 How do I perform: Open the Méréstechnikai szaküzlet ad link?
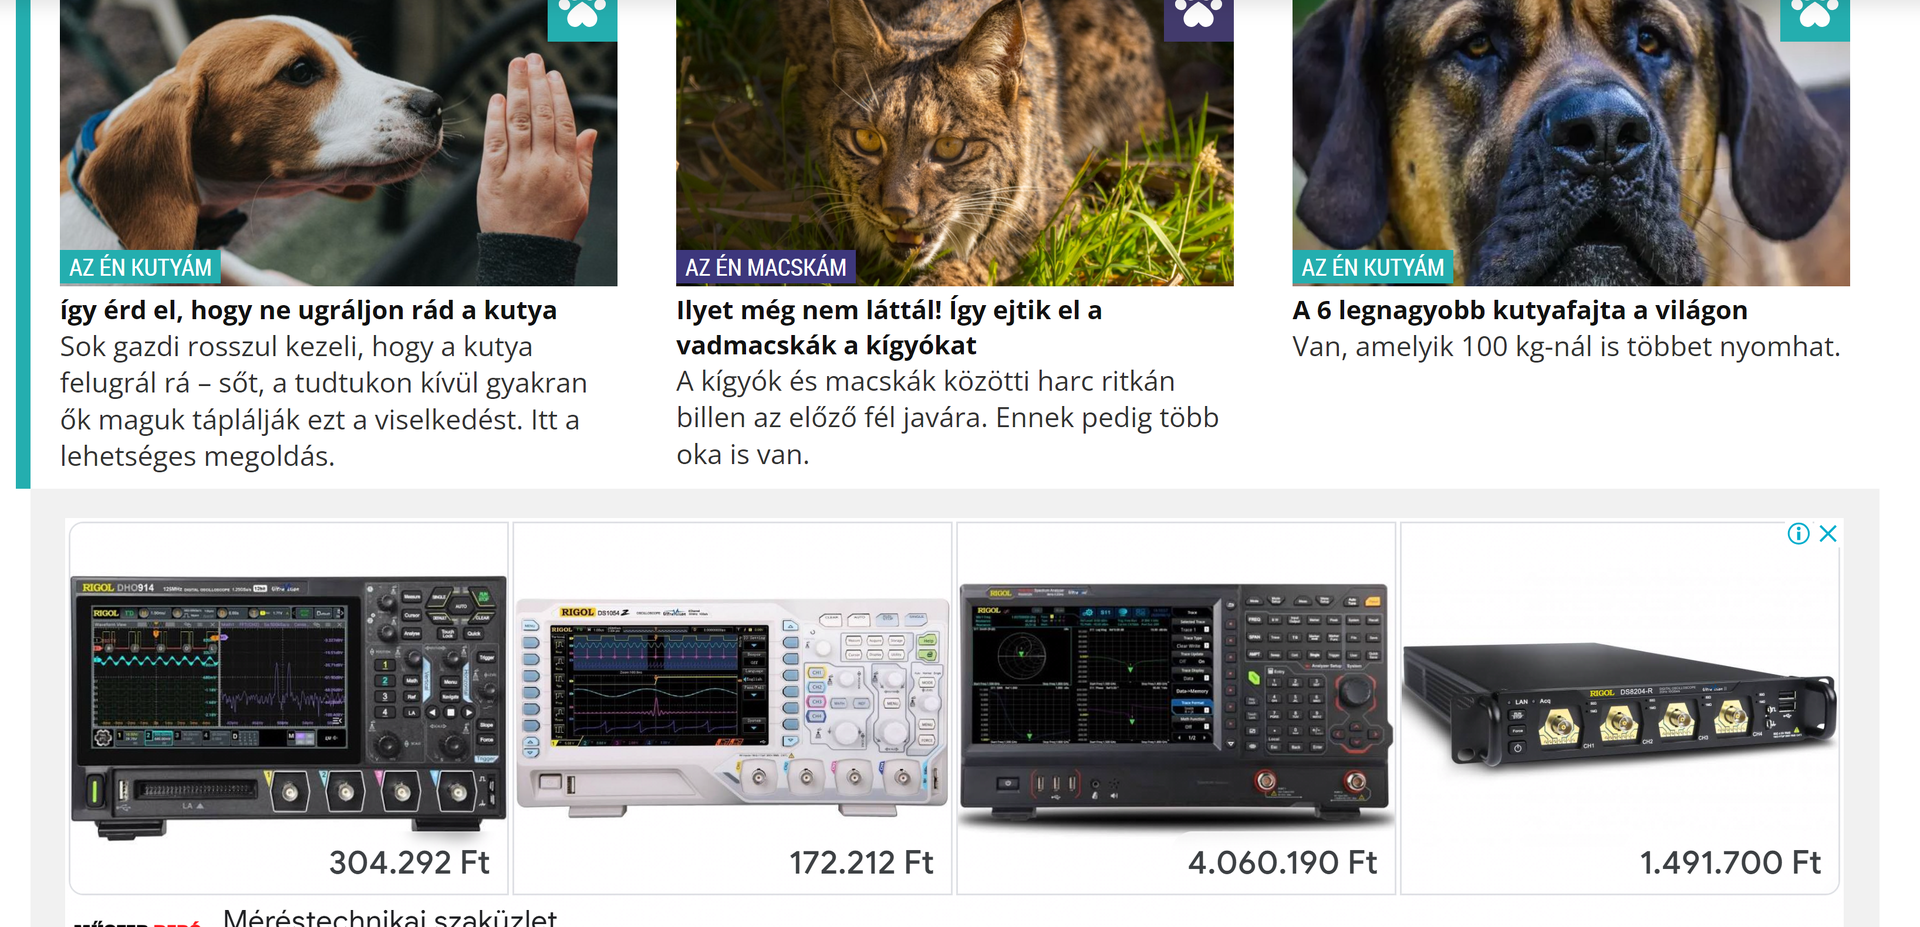(x=389, y=917)
